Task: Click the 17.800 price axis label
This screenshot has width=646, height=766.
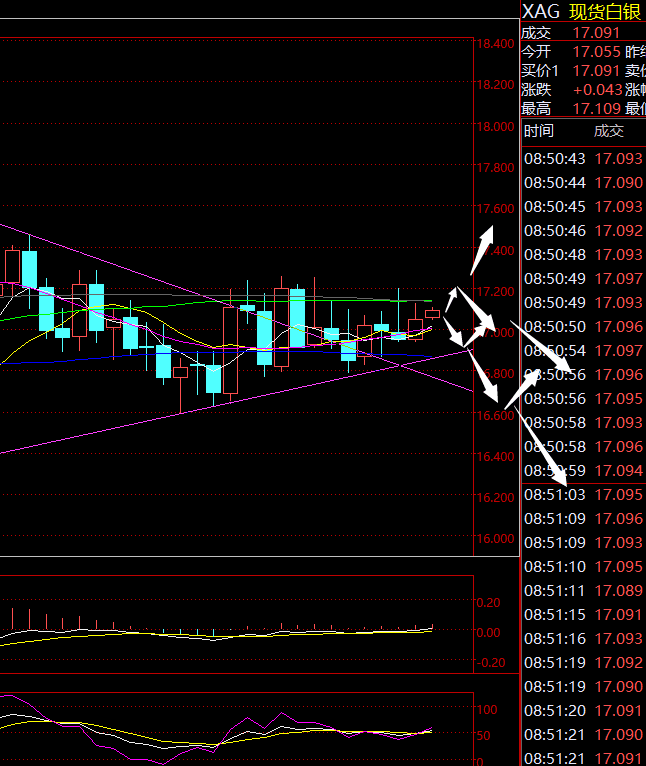Action: pyautogui.click(x=495, y=168)
